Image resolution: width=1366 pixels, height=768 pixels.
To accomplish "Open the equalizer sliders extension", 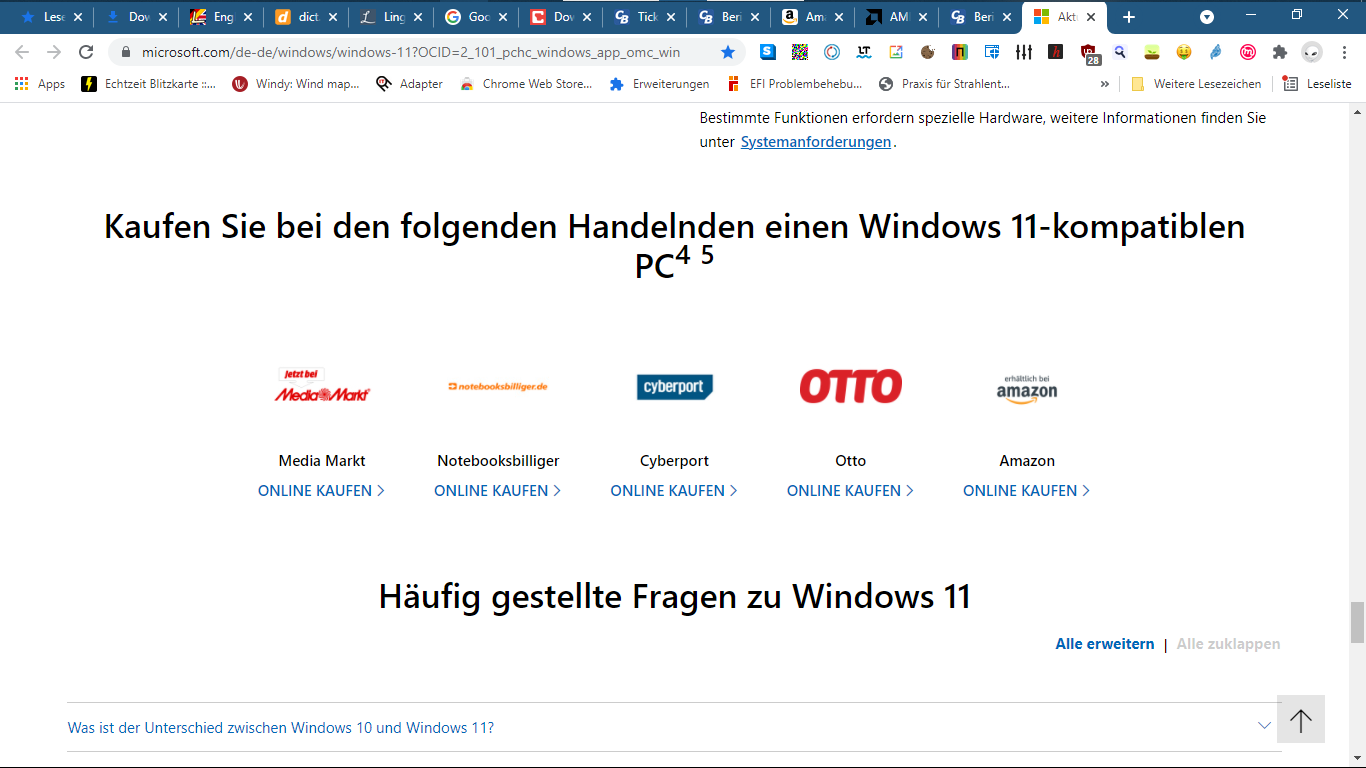I will (1023, 52).
